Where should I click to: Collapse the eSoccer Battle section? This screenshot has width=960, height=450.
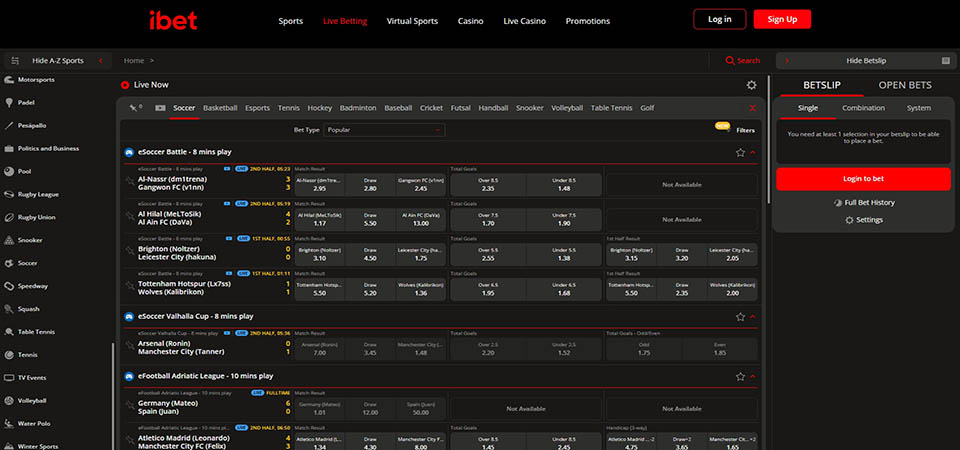pos(753,152)
